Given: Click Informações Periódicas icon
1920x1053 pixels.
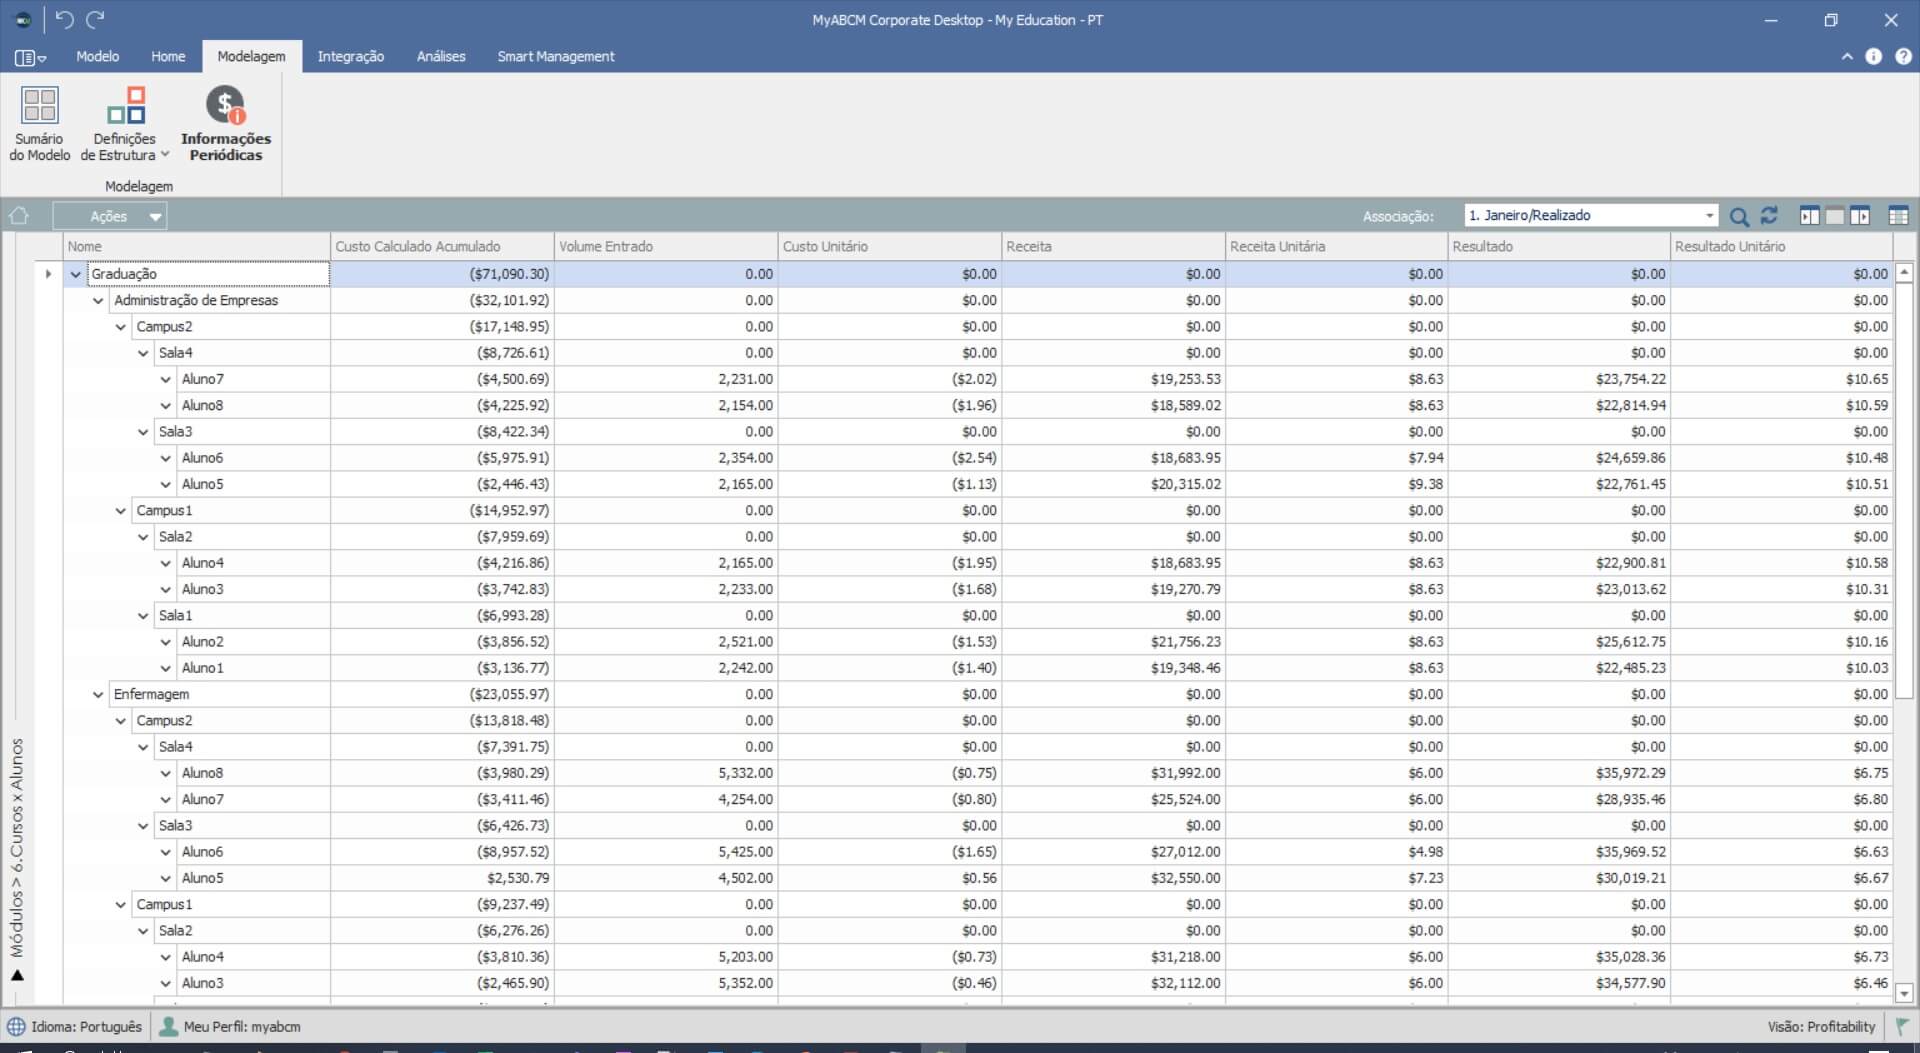Looking at the screenshot, I should (225, 105).
